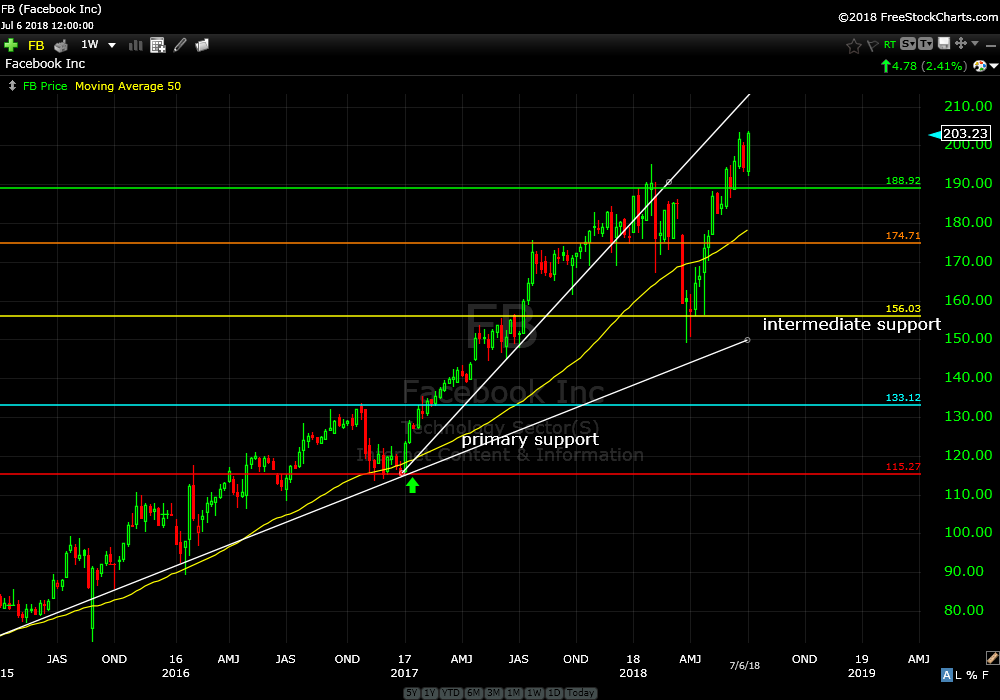1000x700 pixels.
Task: Open the color palette theme picker
Action: tap(991, 657)
